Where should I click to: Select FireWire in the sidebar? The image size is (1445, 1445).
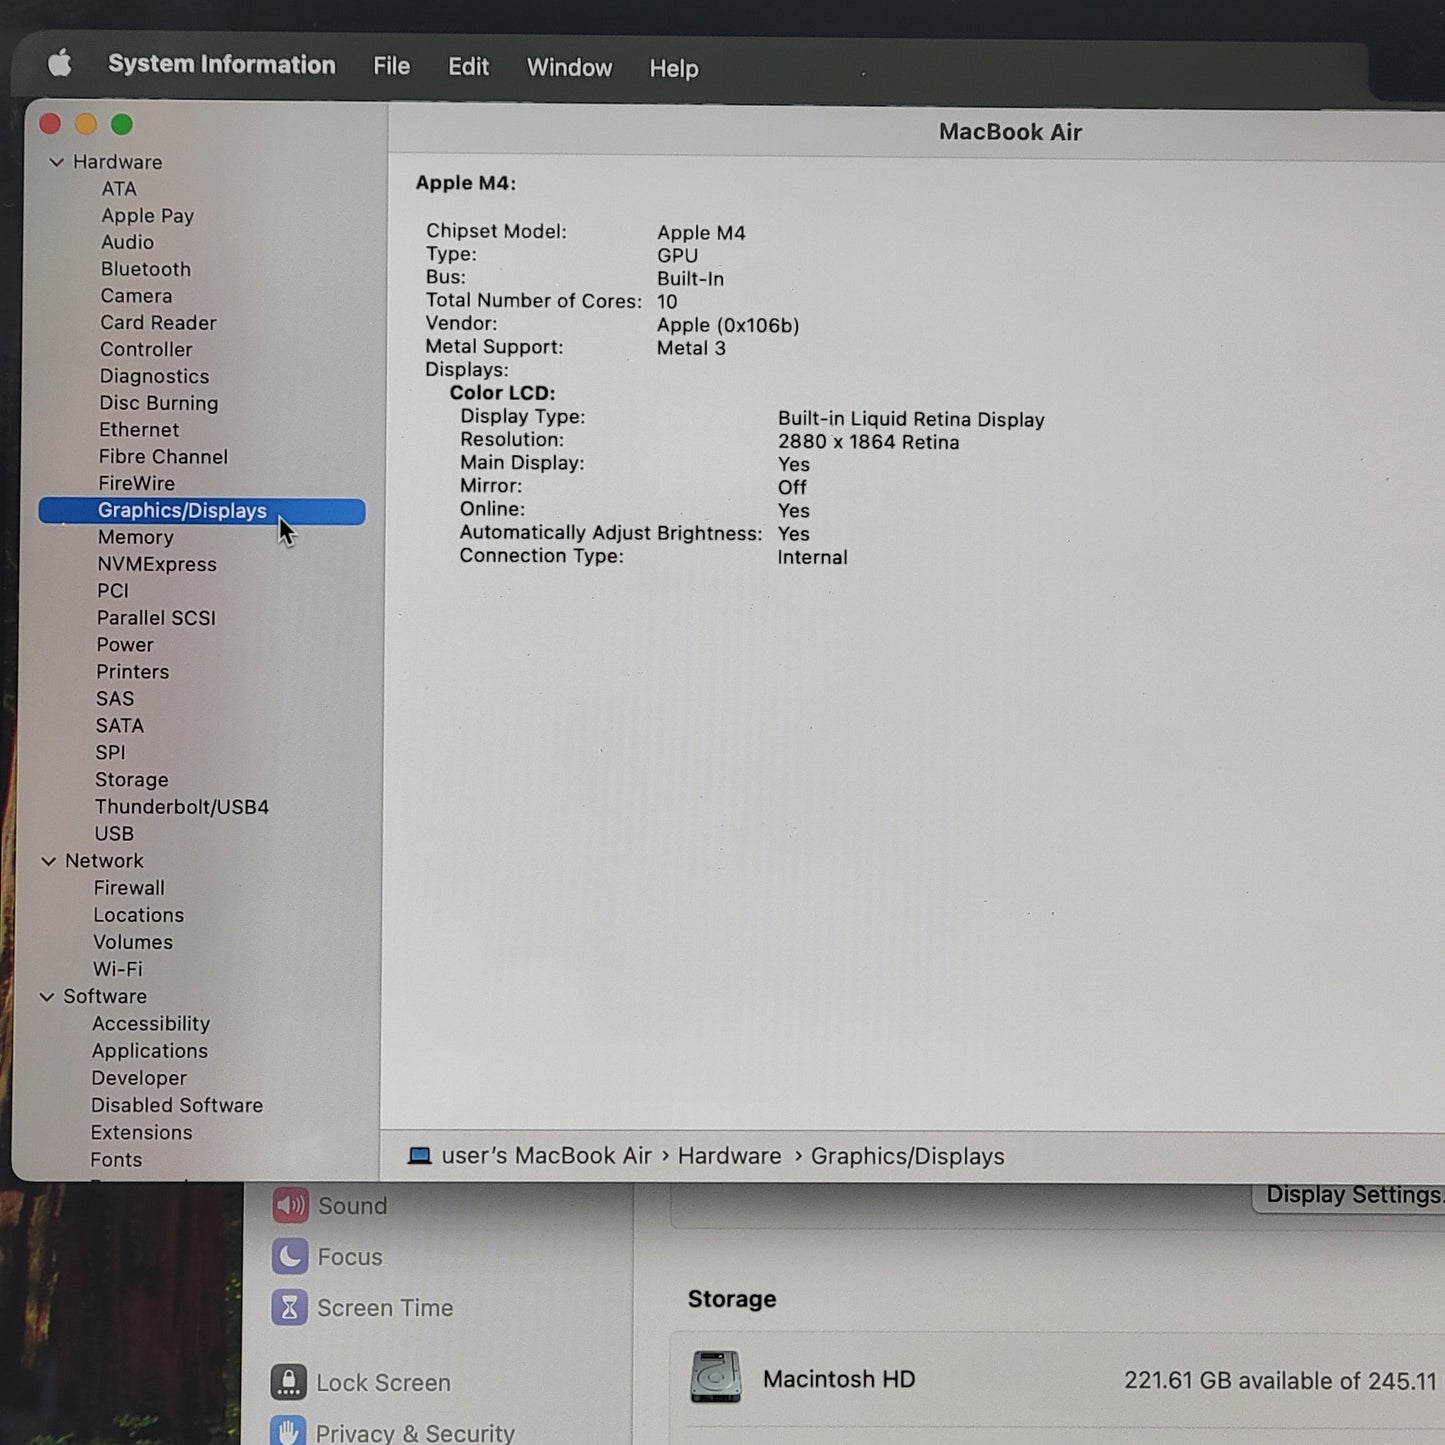point(136,484)
